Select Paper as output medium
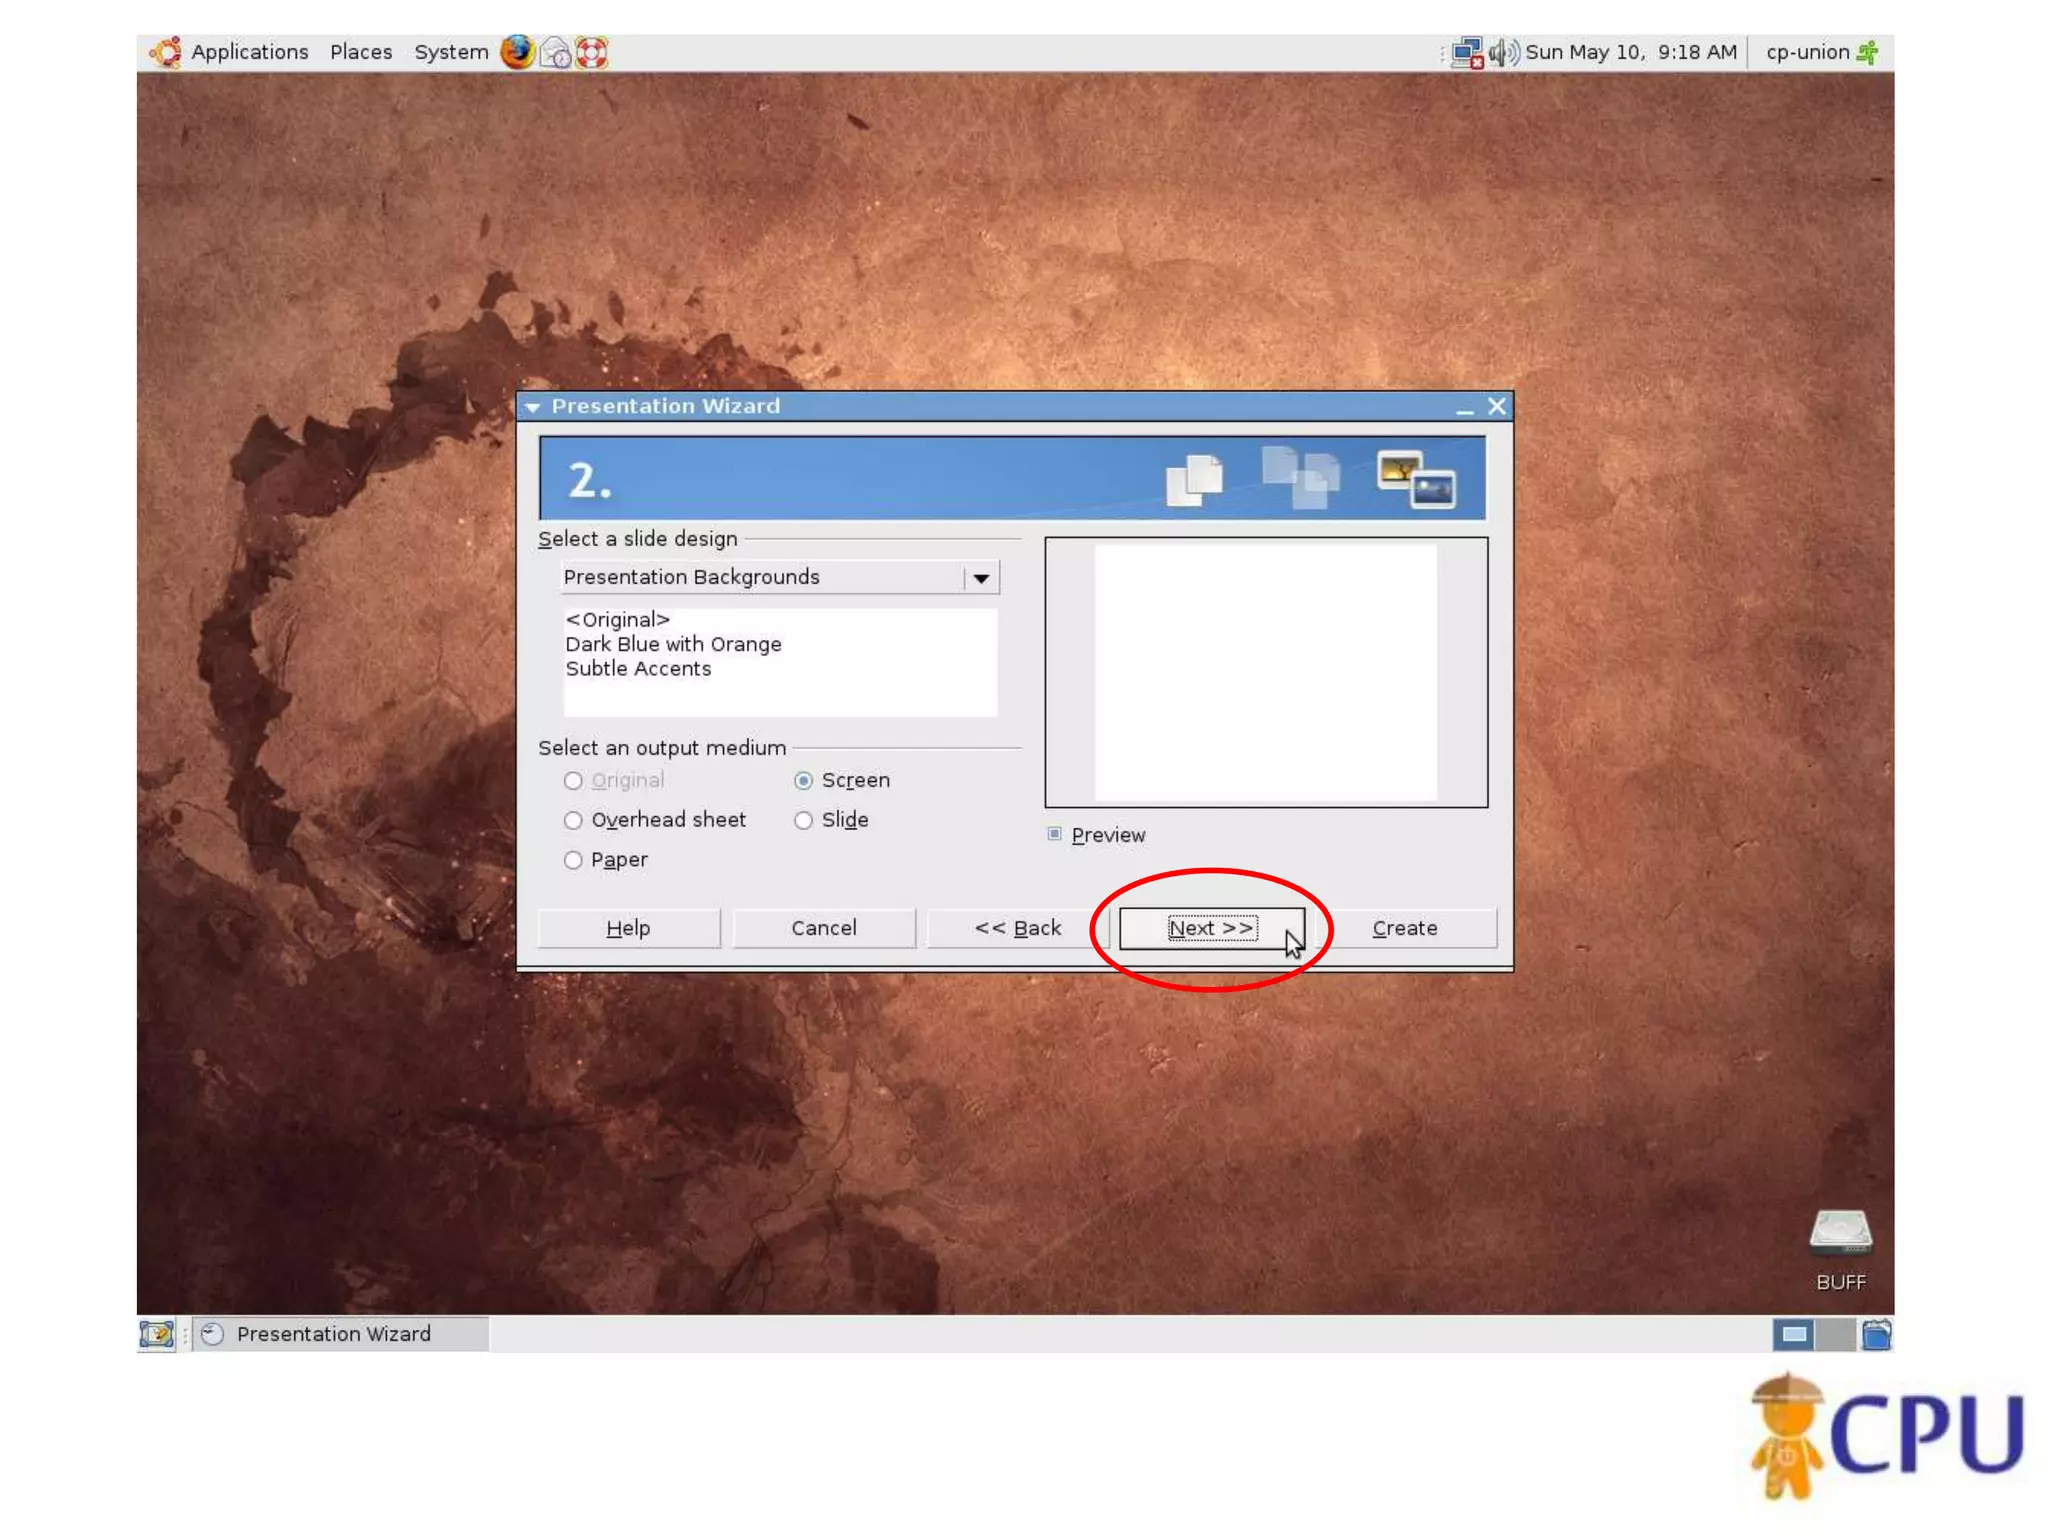Image resolution: width=2048 pixels, height=1536 pixels. [573, 860]
